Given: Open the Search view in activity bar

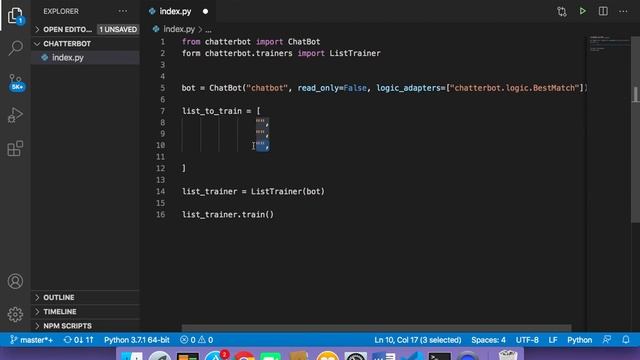Looking at the screenshot, I should click(x=15, y=48).
